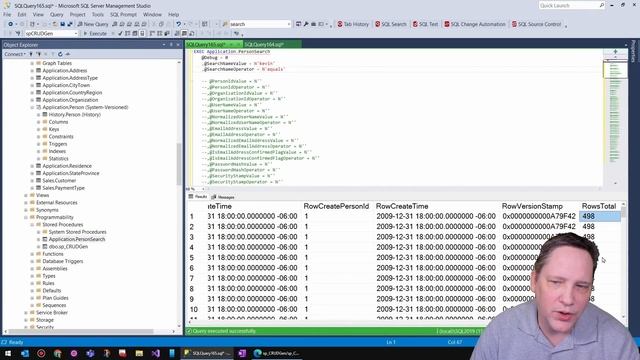Select the Triggers folder

pyautogui.click(x=58, y=144)
